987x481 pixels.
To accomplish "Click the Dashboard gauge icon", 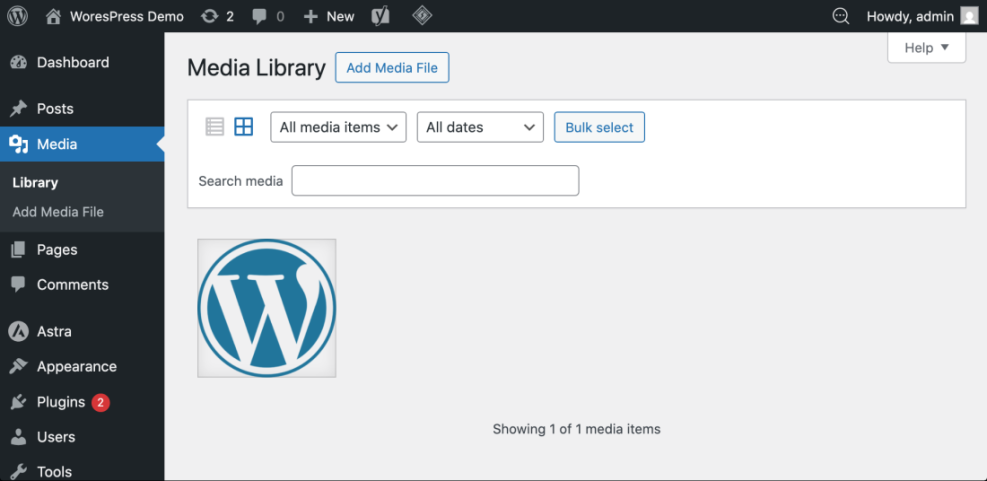I will point(19,62).
